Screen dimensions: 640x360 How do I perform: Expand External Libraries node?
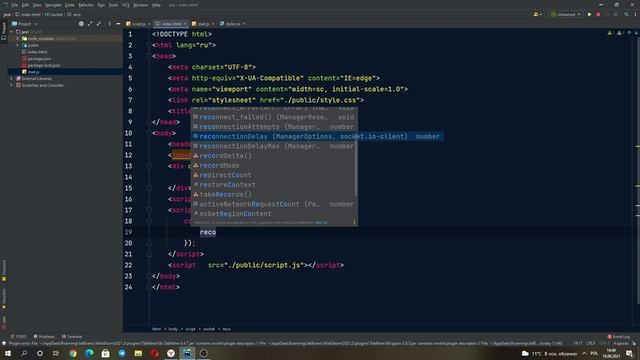click(x=11, y=78)
